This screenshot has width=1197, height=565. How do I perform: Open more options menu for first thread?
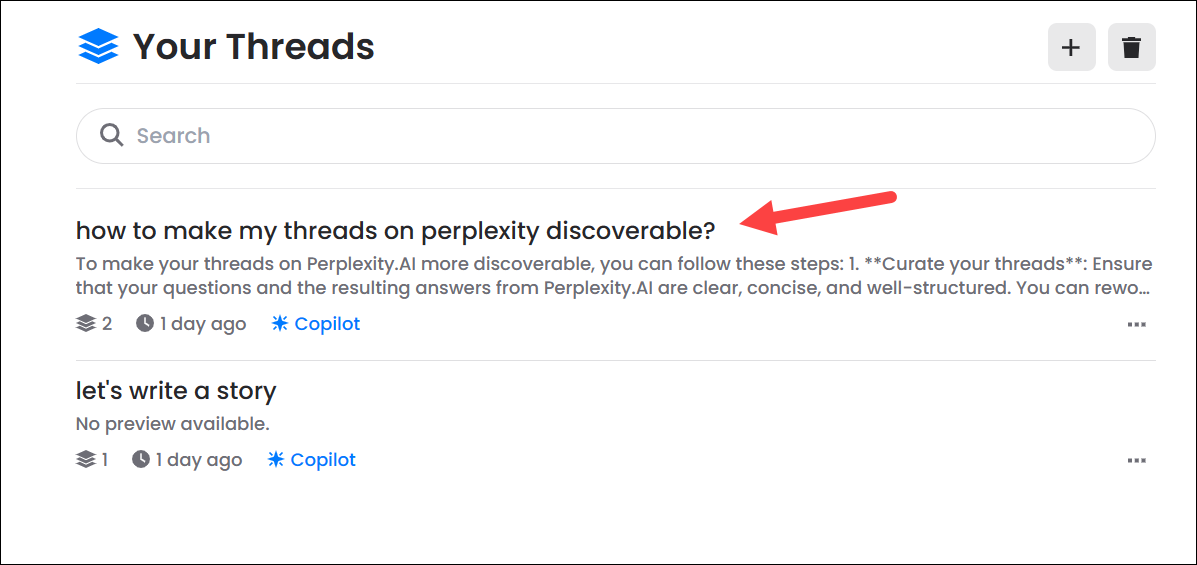1136,325
